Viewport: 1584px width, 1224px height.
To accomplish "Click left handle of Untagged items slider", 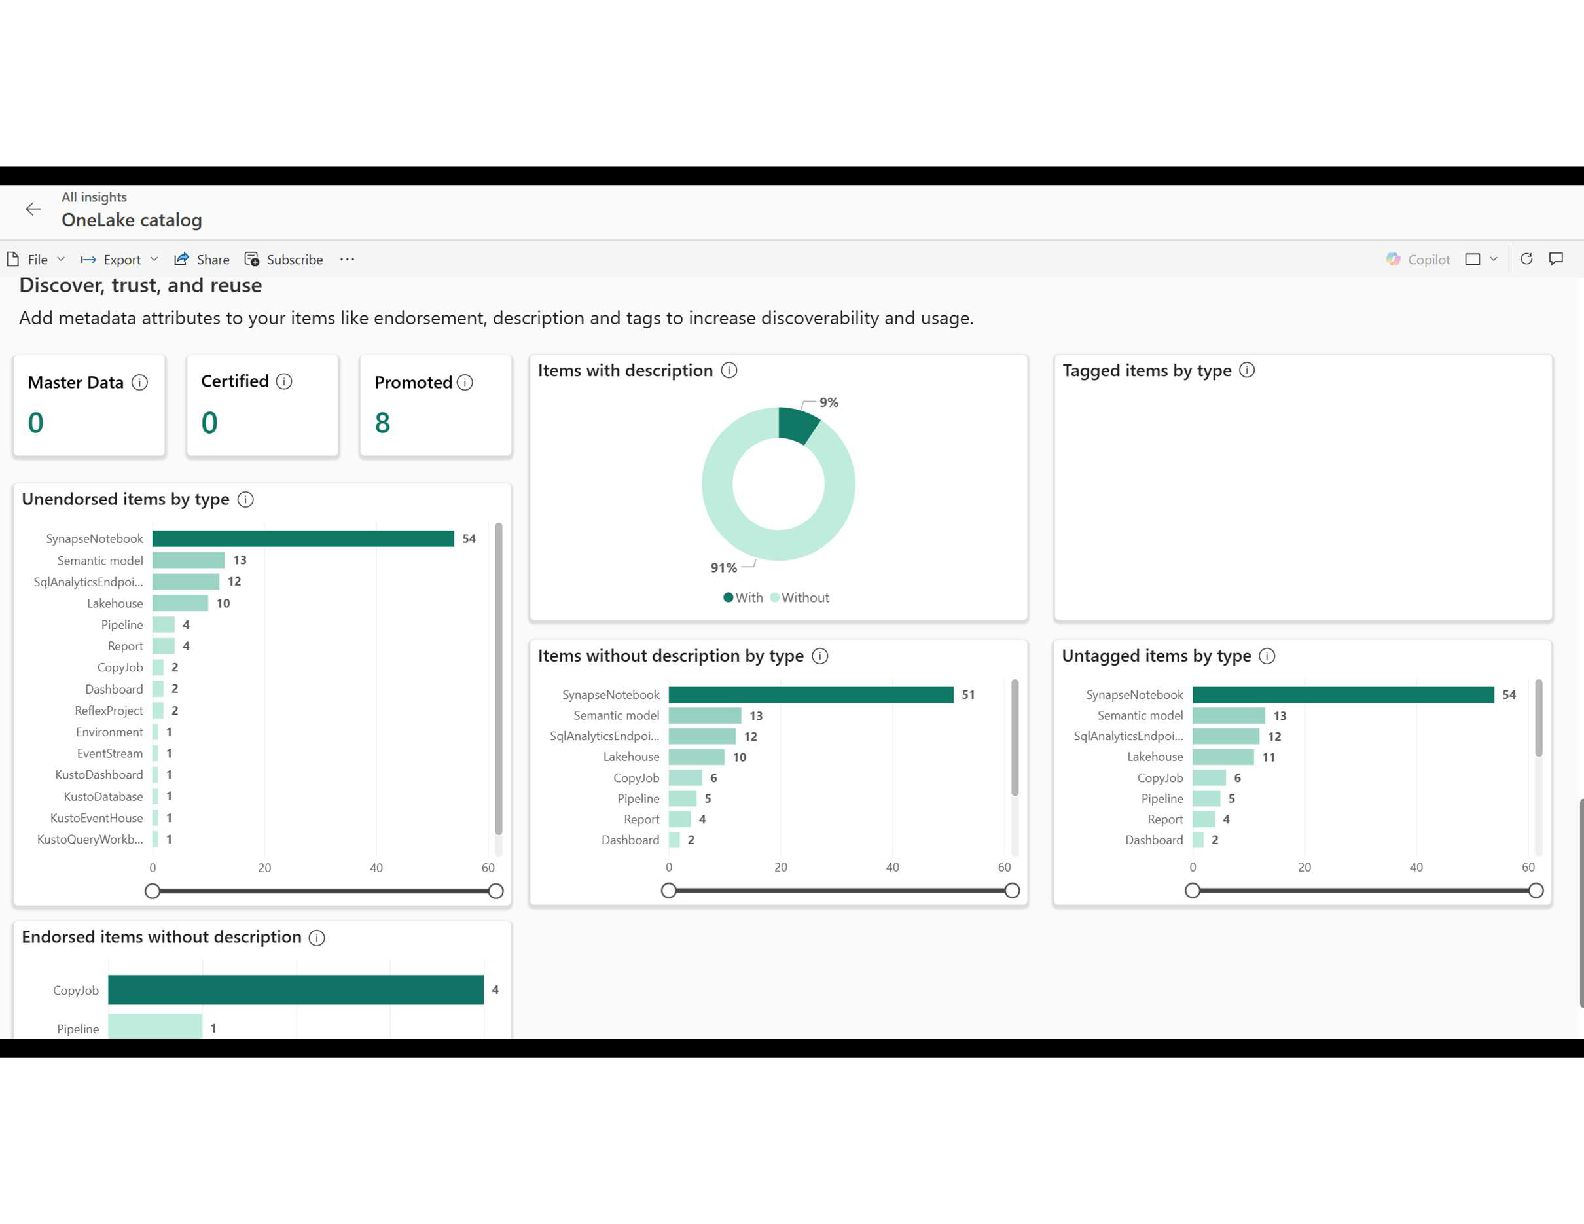I will pyautogui.click(x=1192, y=891).
